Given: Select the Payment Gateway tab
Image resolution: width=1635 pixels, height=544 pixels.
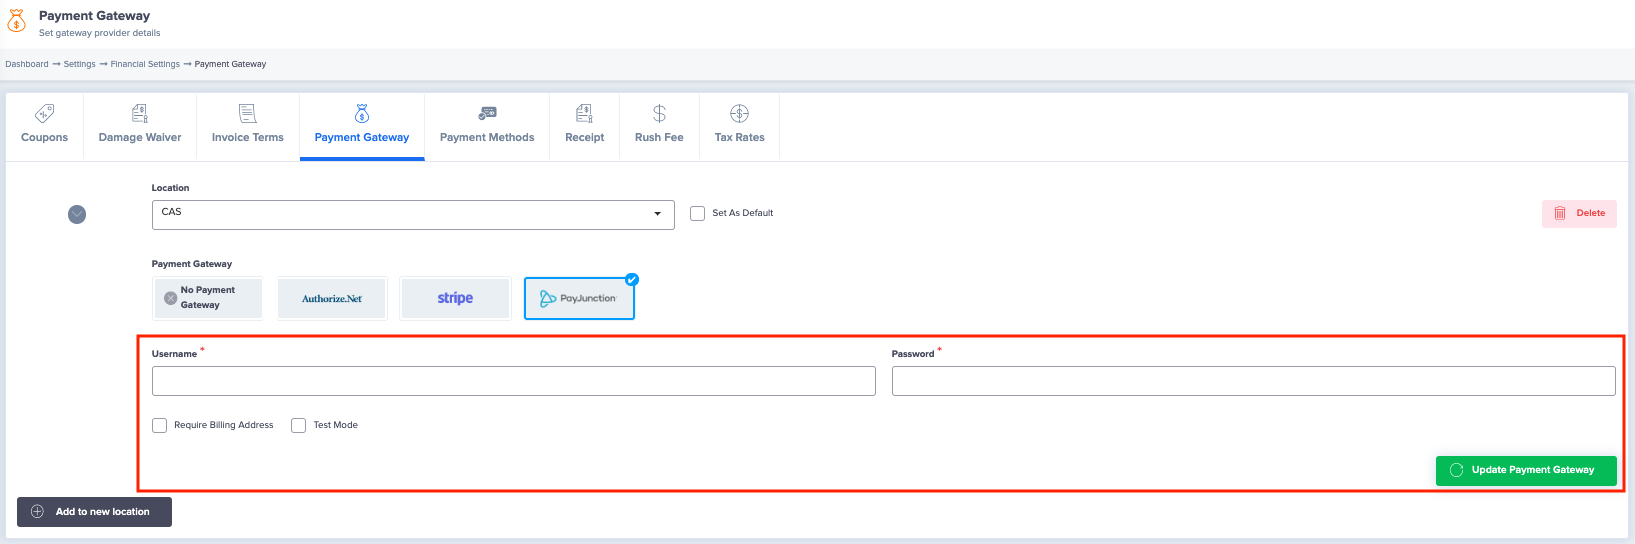Looking at the screenshot, I should click(362, 126).
